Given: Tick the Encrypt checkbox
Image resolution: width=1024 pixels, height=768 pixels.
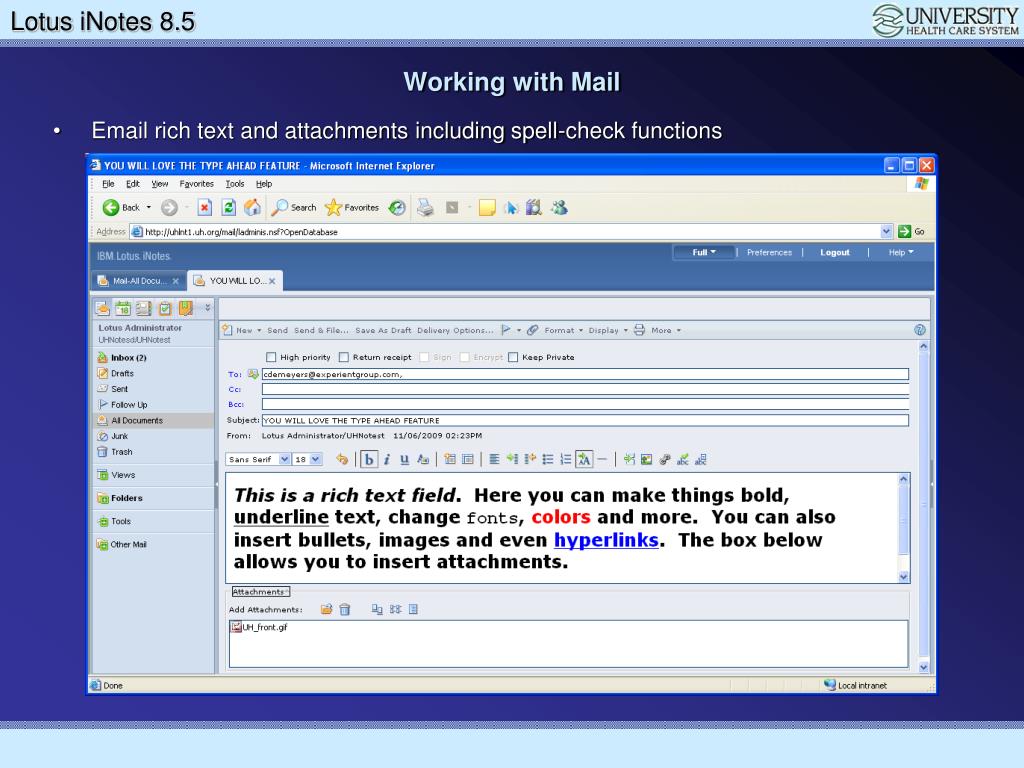Looking at the screenshot, I should [x=464, y=357].
